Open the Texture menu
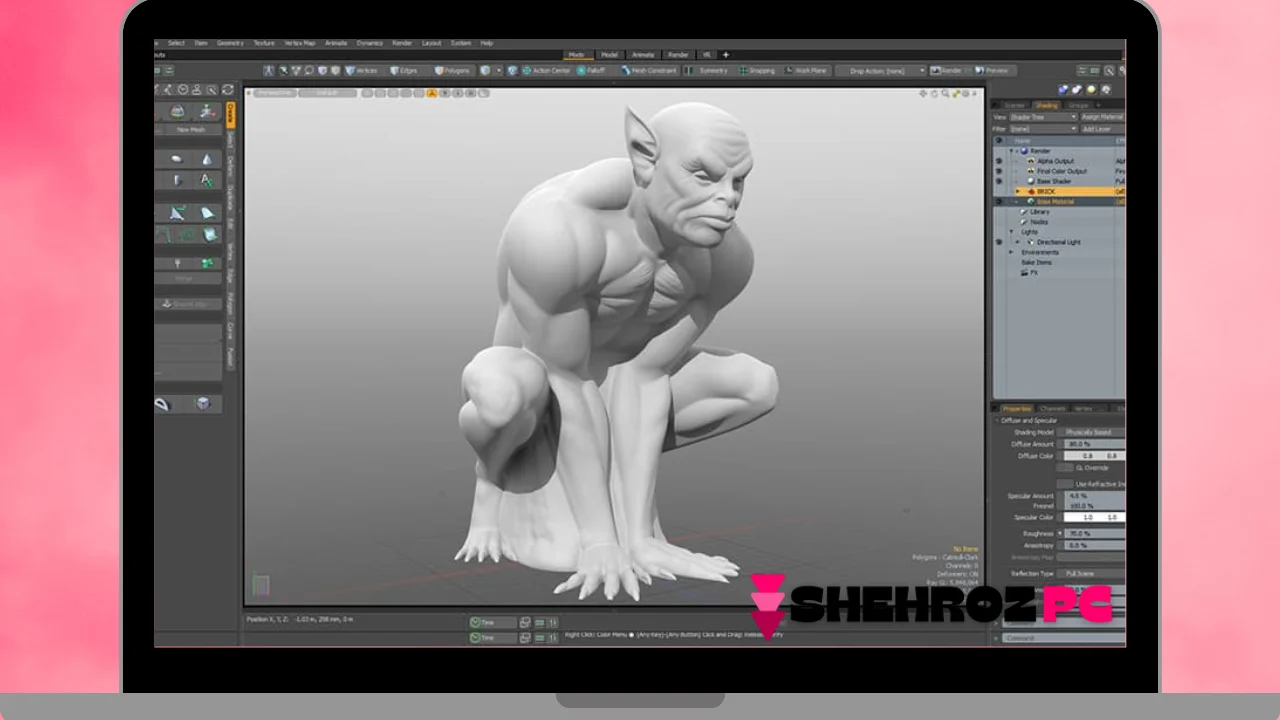The width and height of the screenshot is (1280, 720). click(x=264, y=43)
